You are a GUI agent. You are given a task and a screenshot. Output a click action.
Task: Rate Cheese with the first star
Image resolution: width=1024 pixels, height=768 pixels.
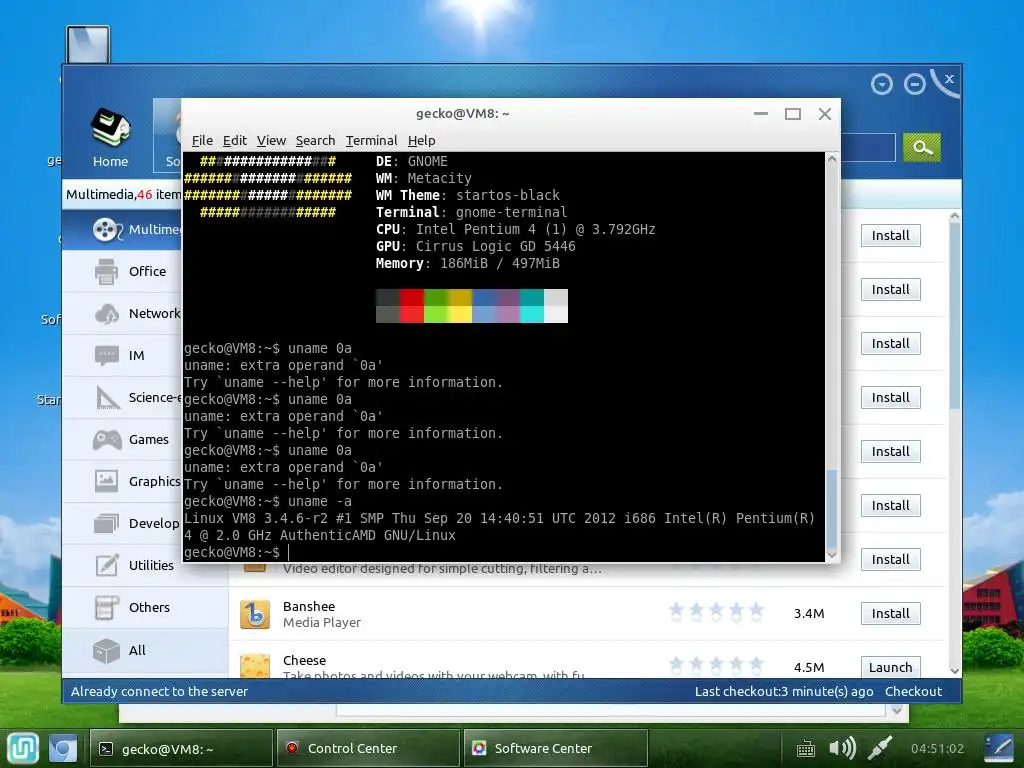(x=677, y=665)
